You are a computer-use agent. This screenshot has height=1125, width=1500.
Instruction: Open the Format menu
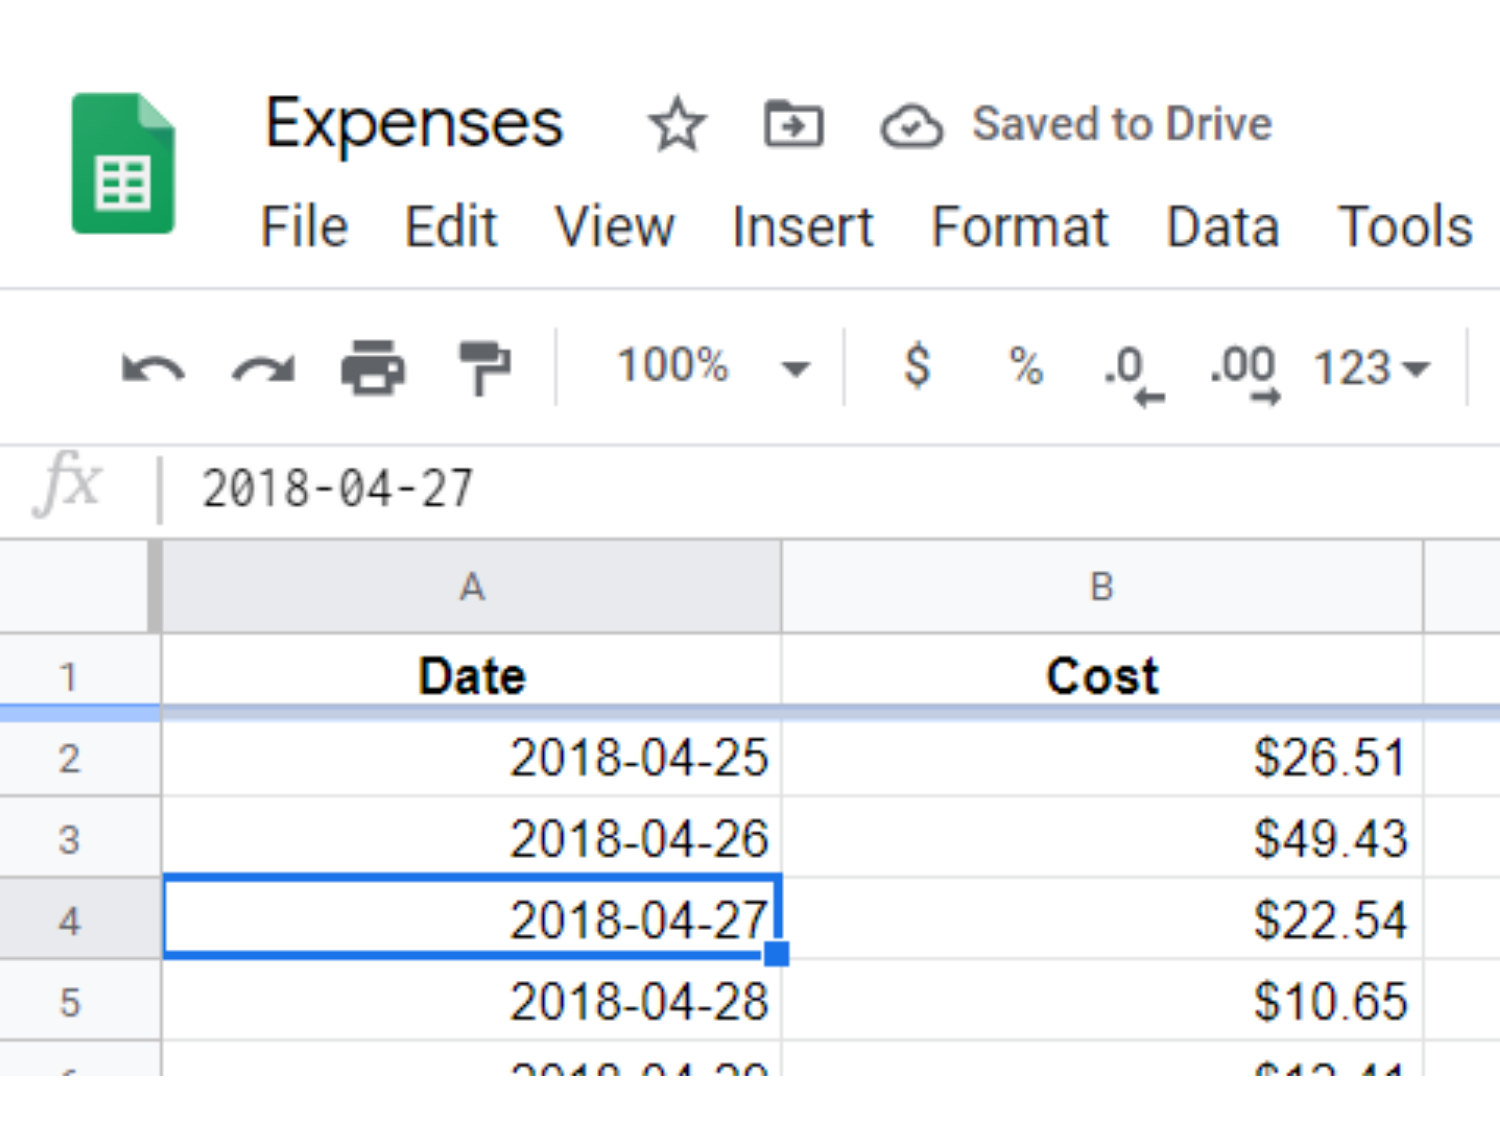[1020, 226]
